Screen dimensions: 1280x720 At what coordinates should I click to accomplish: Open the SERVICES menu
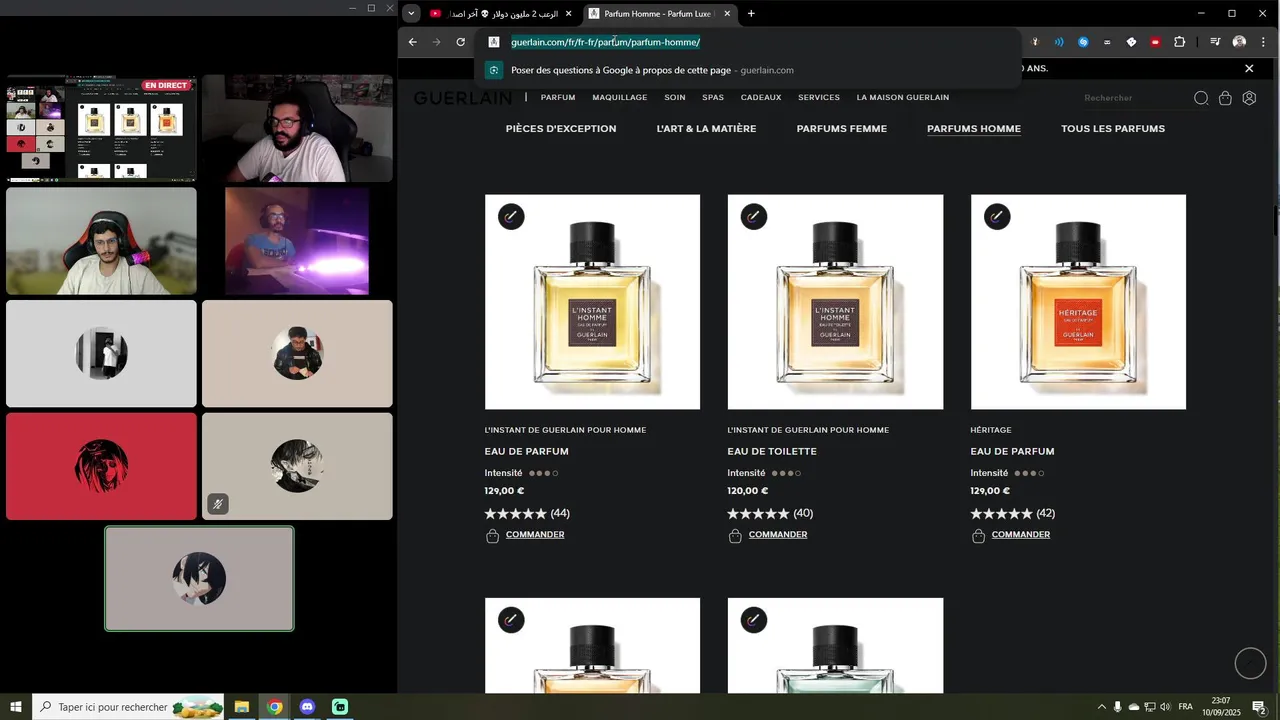819,98
